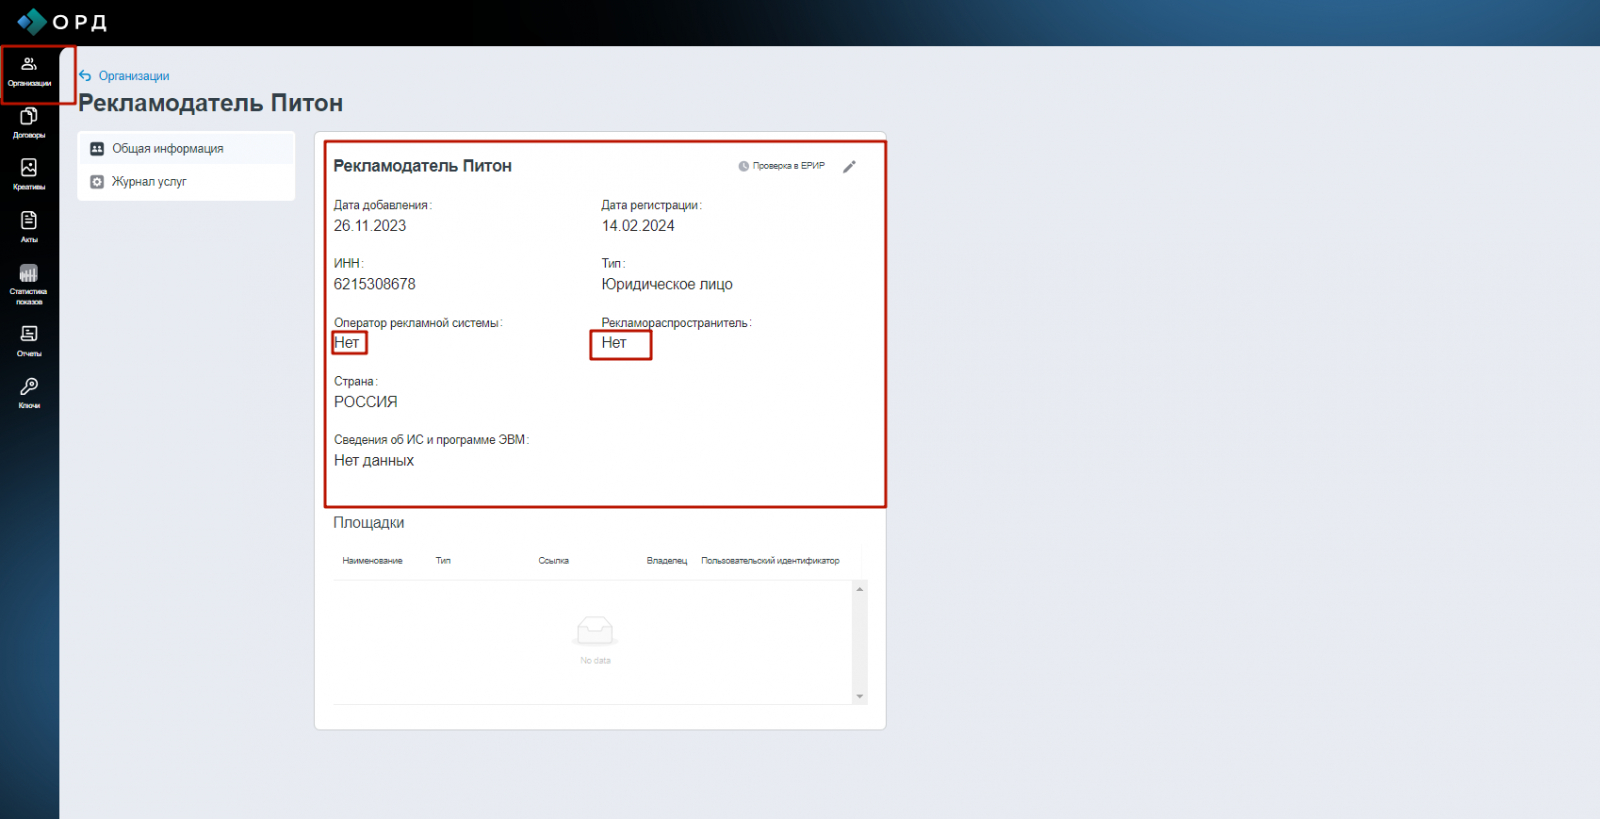1600x819 pixels.
Task: Open the Акты sidebar section
Action: pos(29,226)
